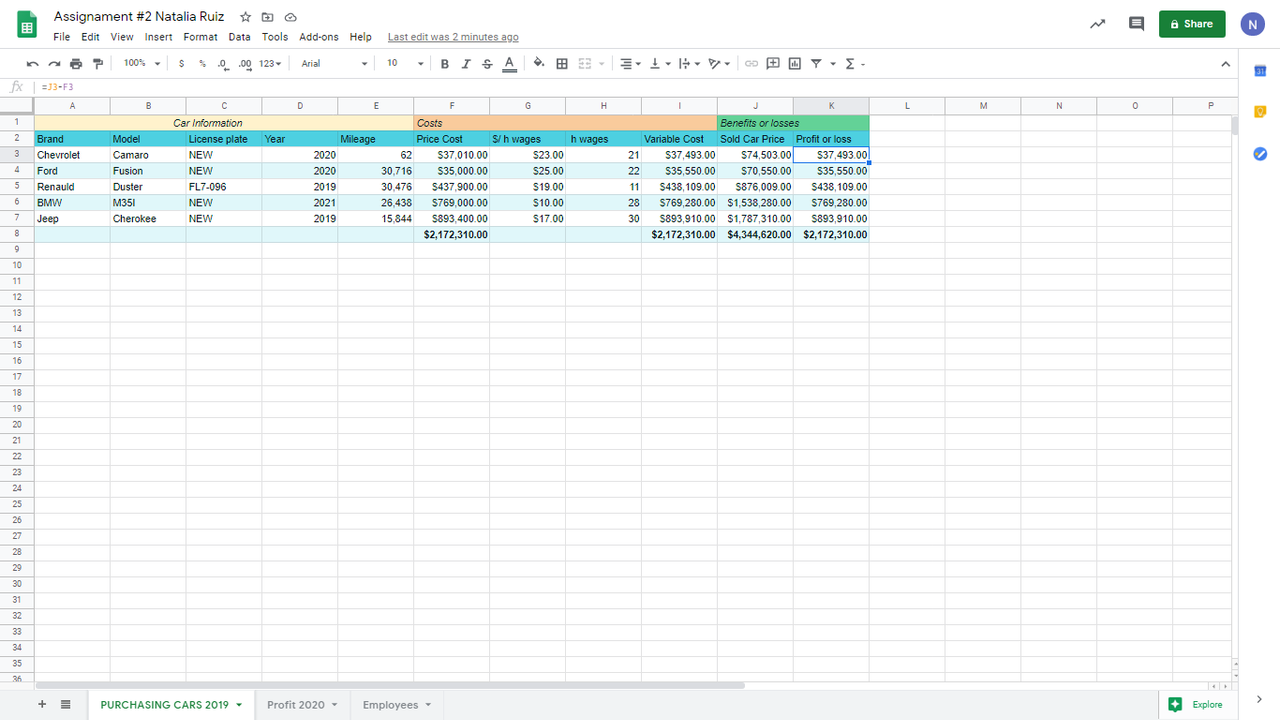Open the Borders tool
The height and width of the screenshot is (720, 1280).
click(562, 63)
